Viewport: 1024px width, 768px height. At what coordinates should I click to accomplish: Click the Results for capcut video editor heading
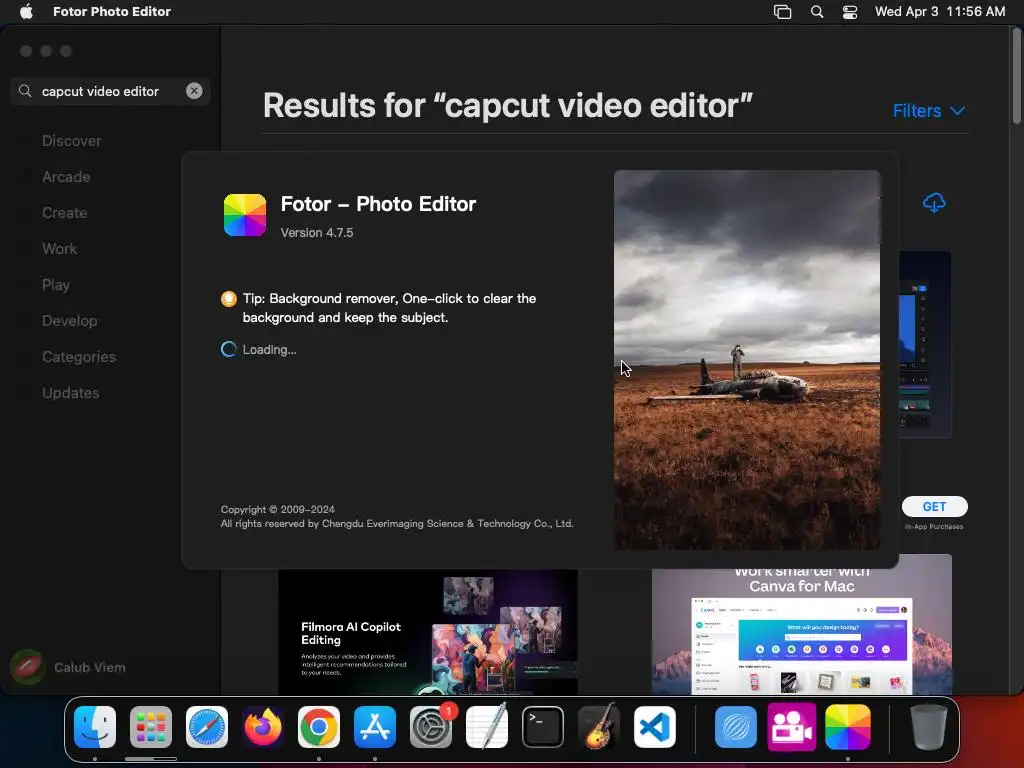pyautogui.click(x=507, y=106)
